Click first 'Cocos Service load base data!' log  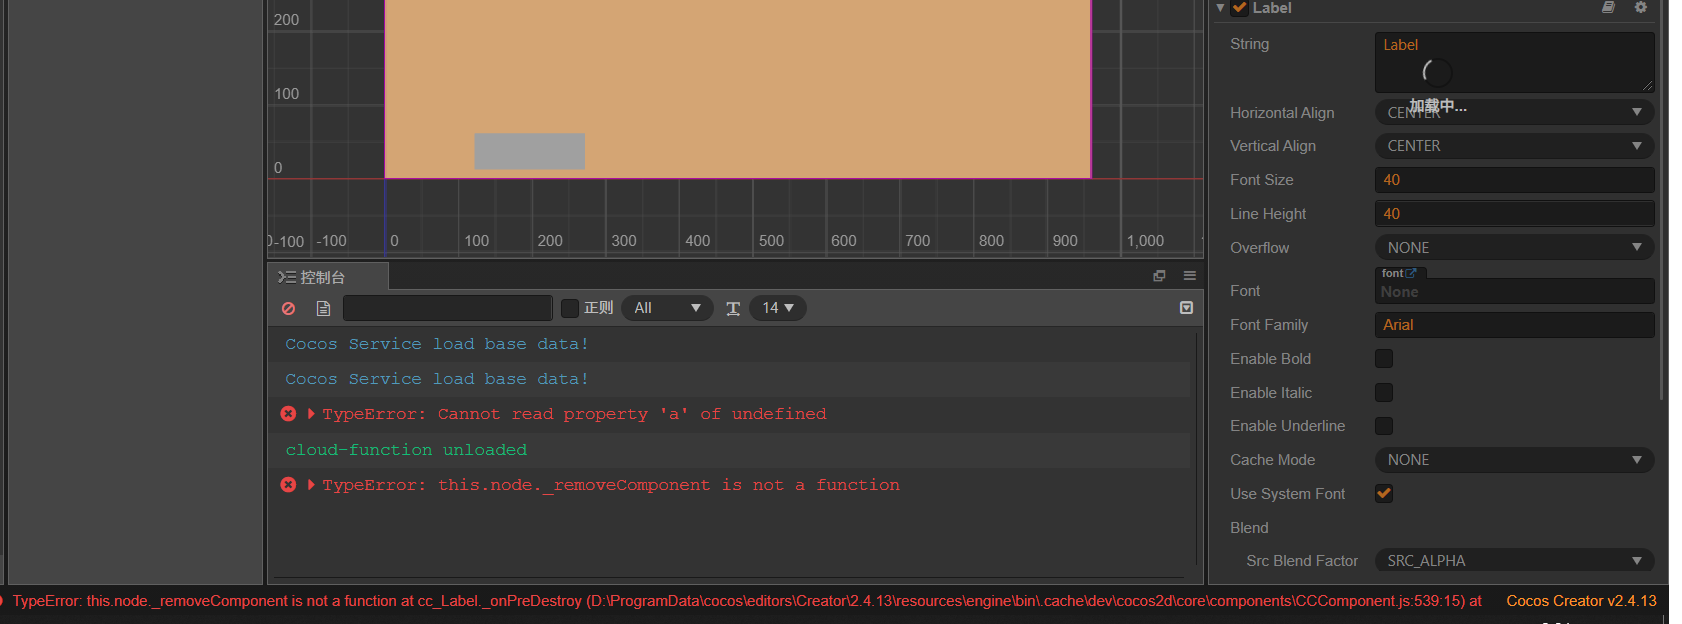coord(437,344)
